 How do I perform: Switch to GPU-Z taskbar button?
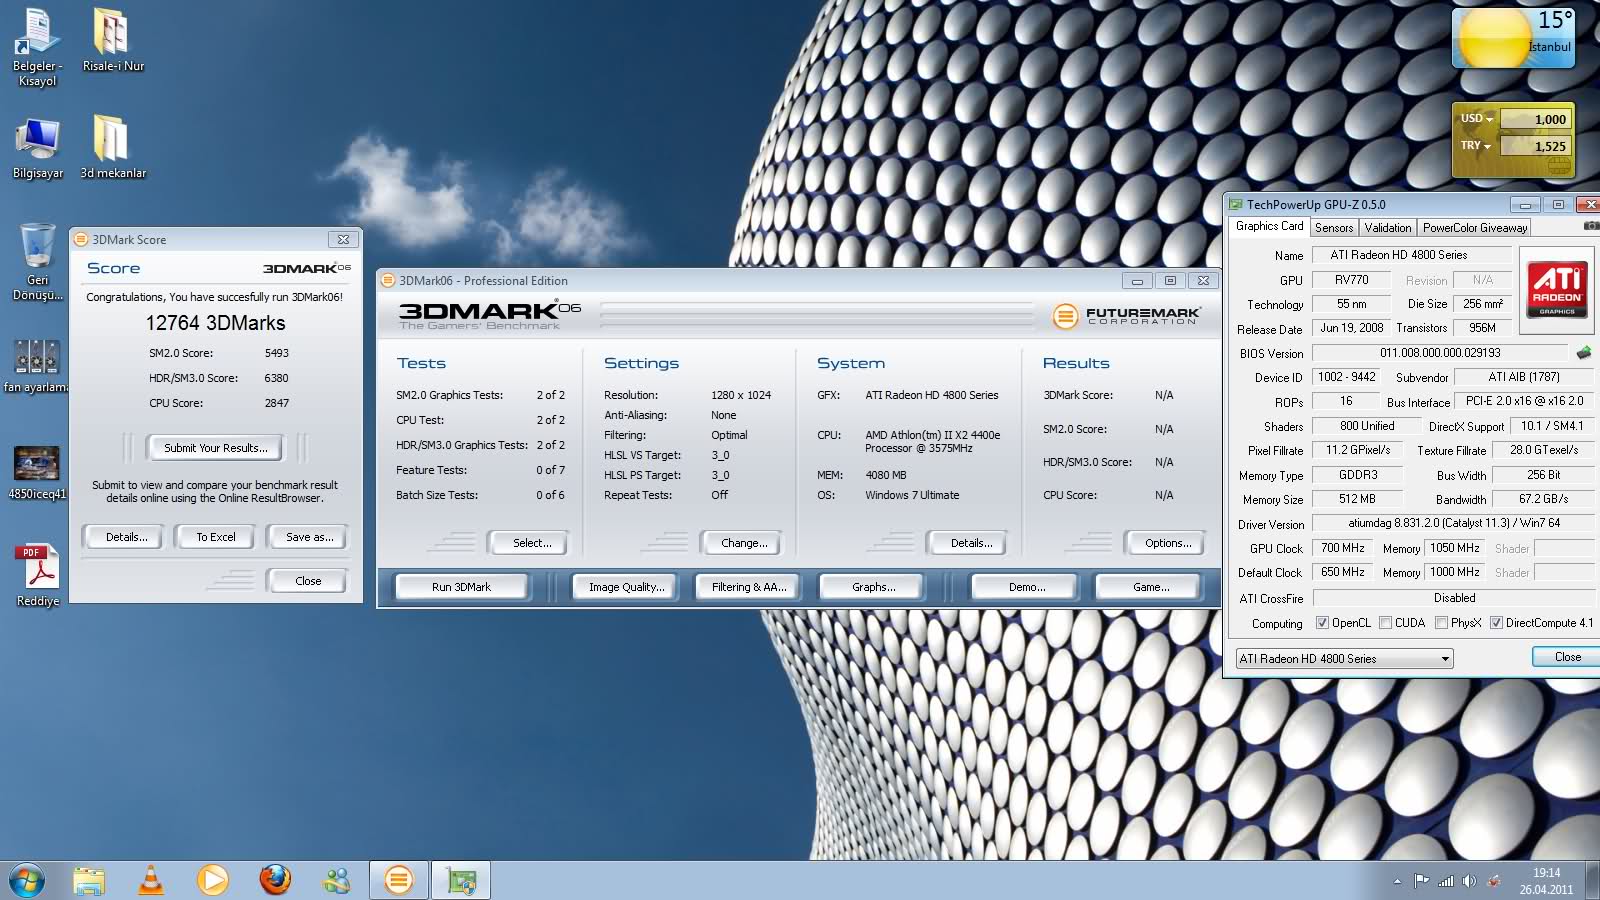(461, 880)
